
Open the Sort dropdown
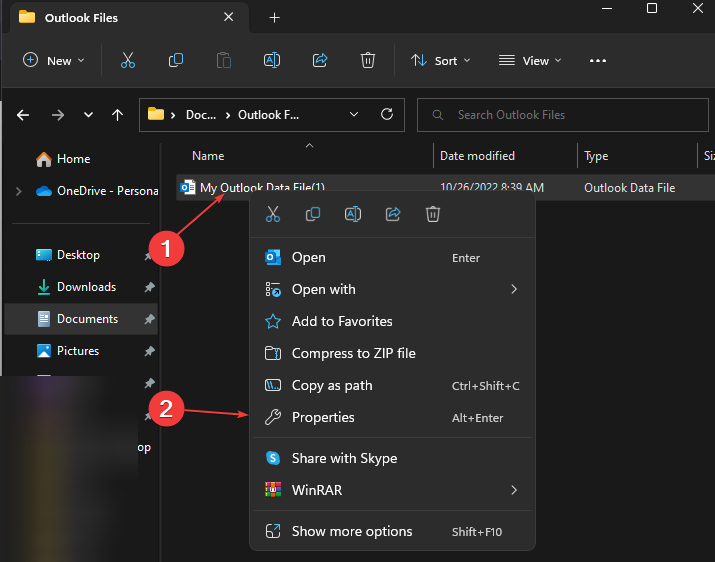click(x=440, y=61)
